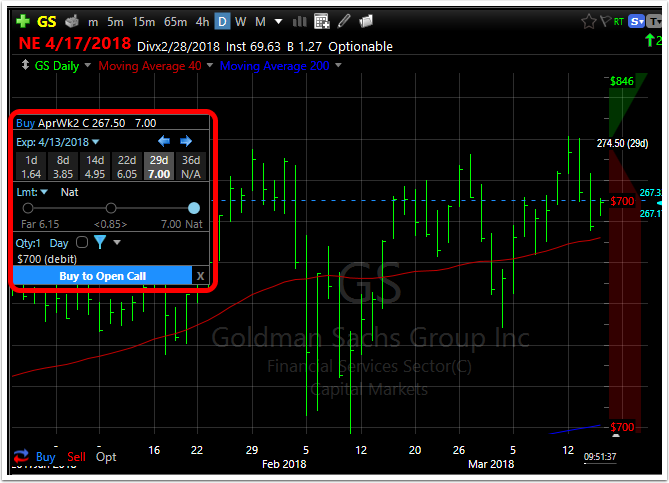Select the 1d 1.64 expiration
Viewport: 669px width, 483px height.
[x=31, y=167]
